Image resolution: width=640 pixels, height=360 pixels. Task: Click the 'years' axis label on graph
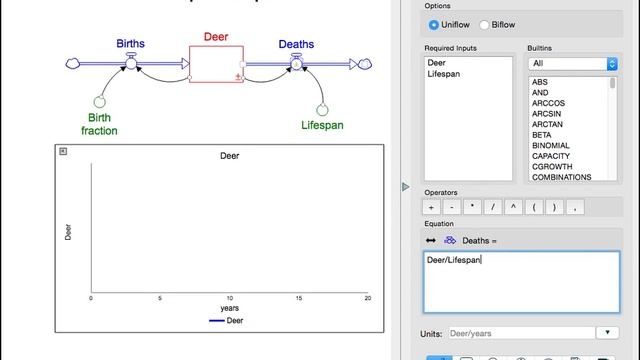pyautogui.click(x=230, y=308)
